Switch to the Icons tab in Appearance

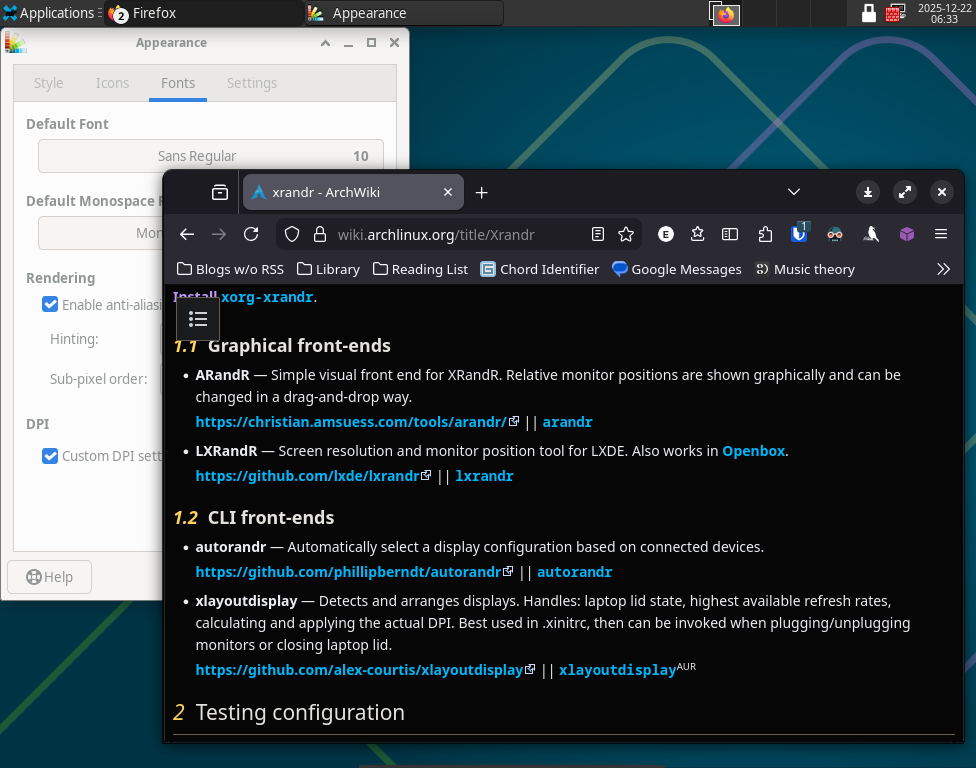[112, 83]
